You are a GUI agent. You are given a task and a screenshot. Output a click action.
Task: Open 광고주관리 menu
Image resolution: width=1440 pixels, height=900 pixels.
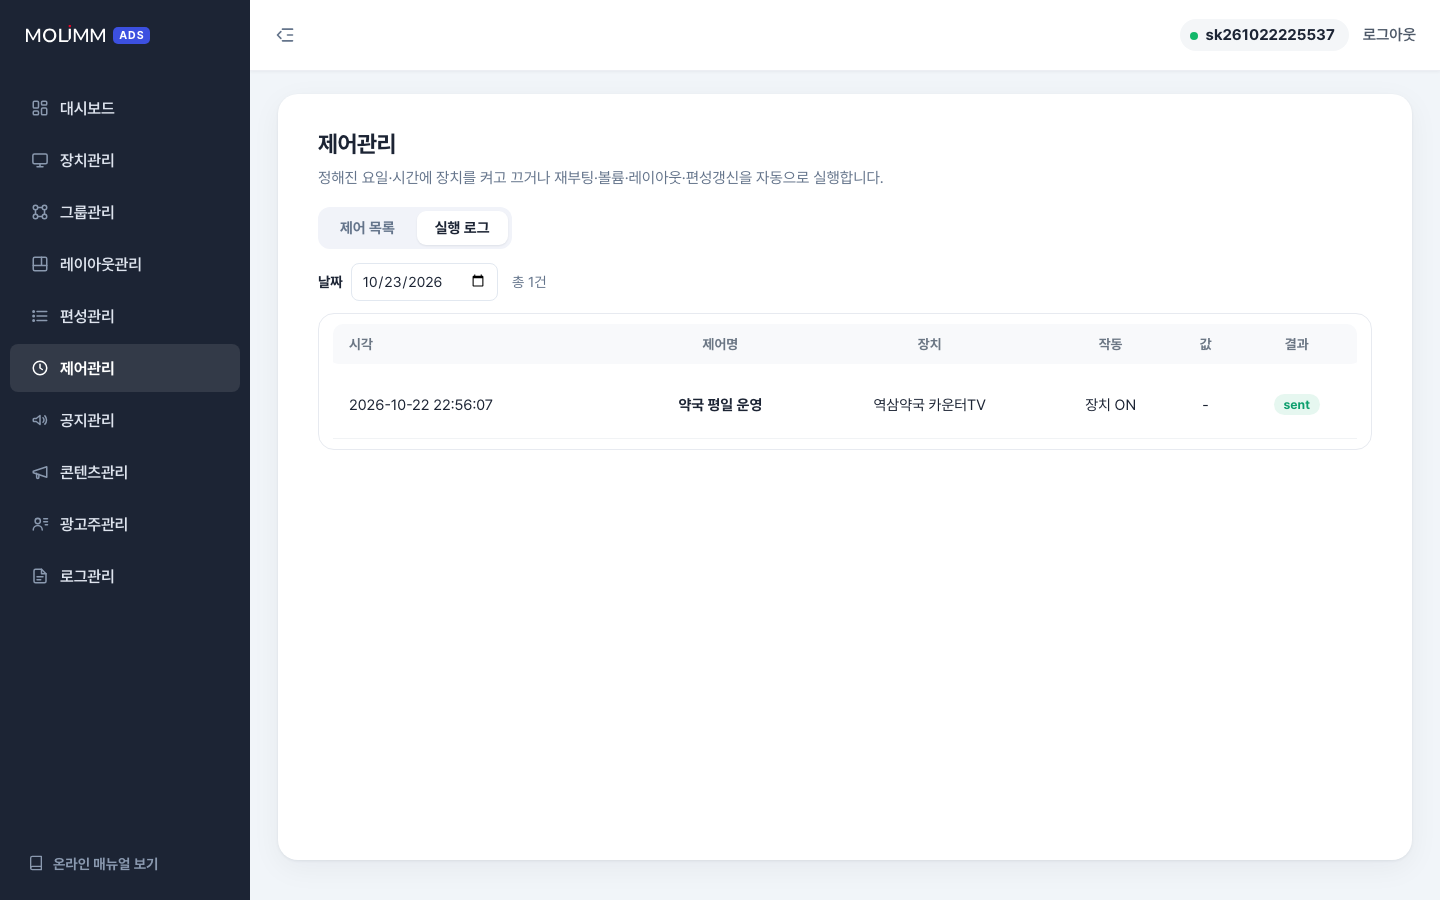pos(125,524)
